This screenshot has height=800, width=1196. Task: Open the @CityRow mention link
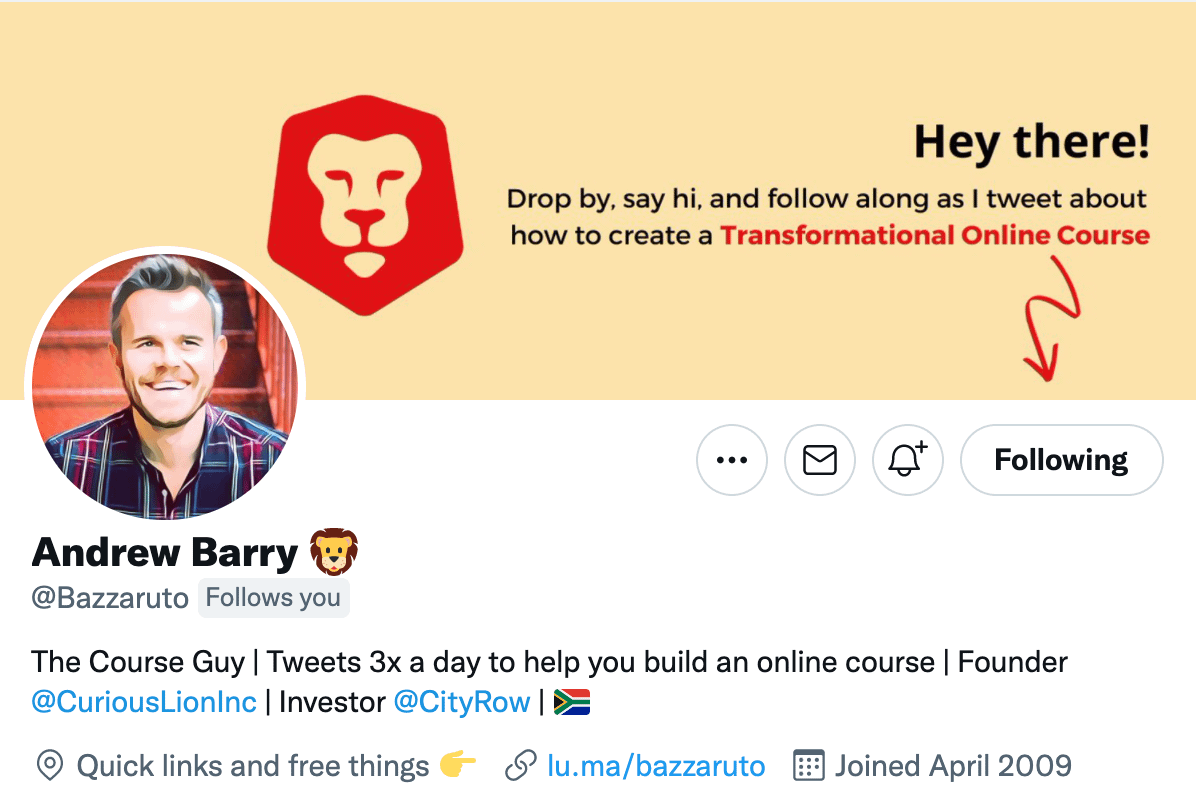click(462, 702)
